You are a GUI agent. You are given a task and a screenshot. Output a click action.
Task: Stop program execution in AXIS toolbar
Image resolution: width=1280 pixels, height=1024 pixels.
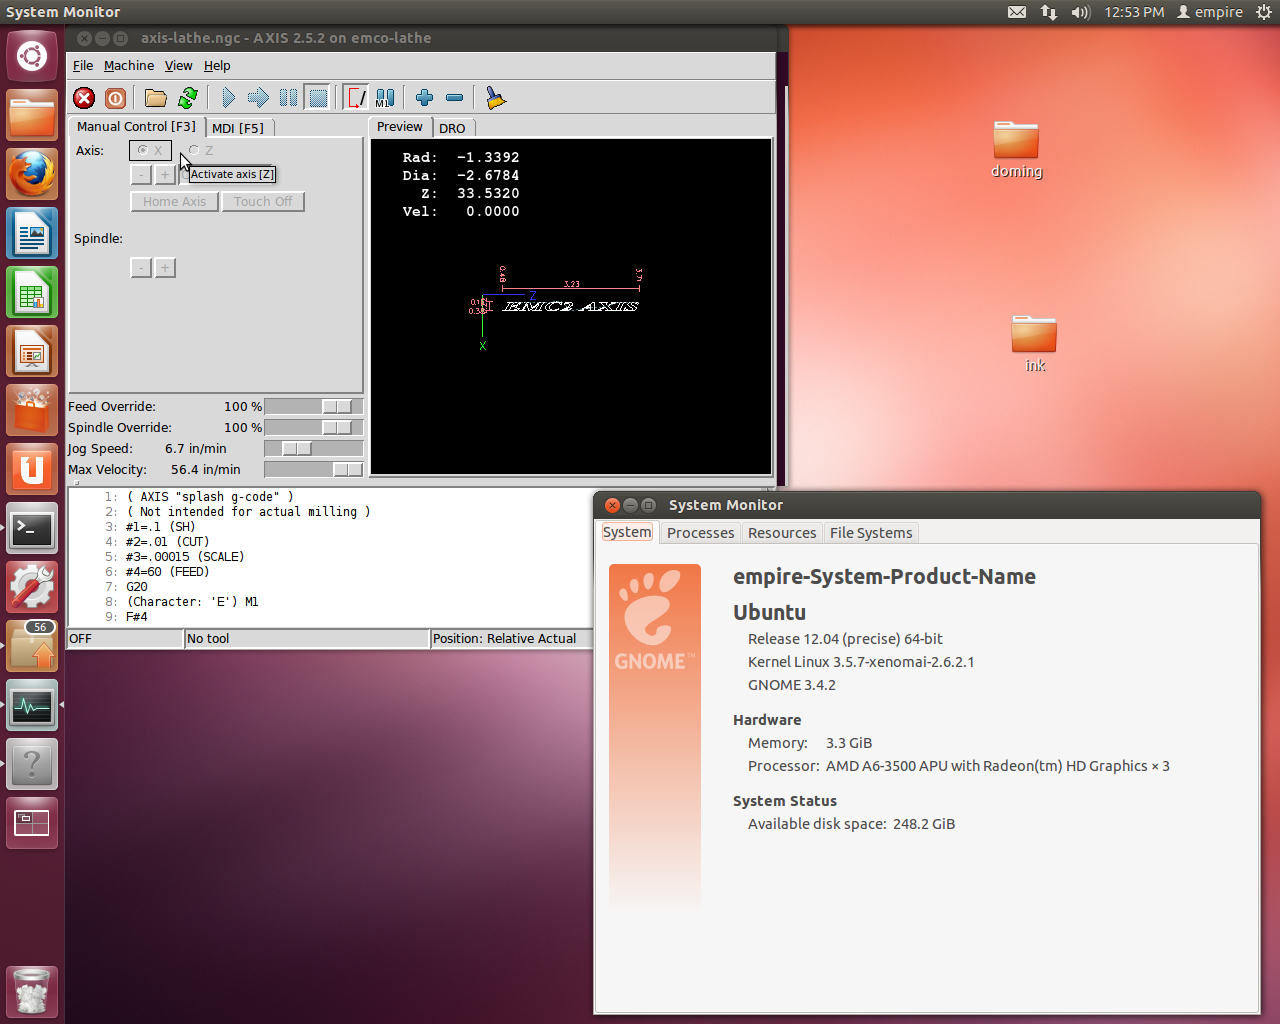tap(318, 97)
